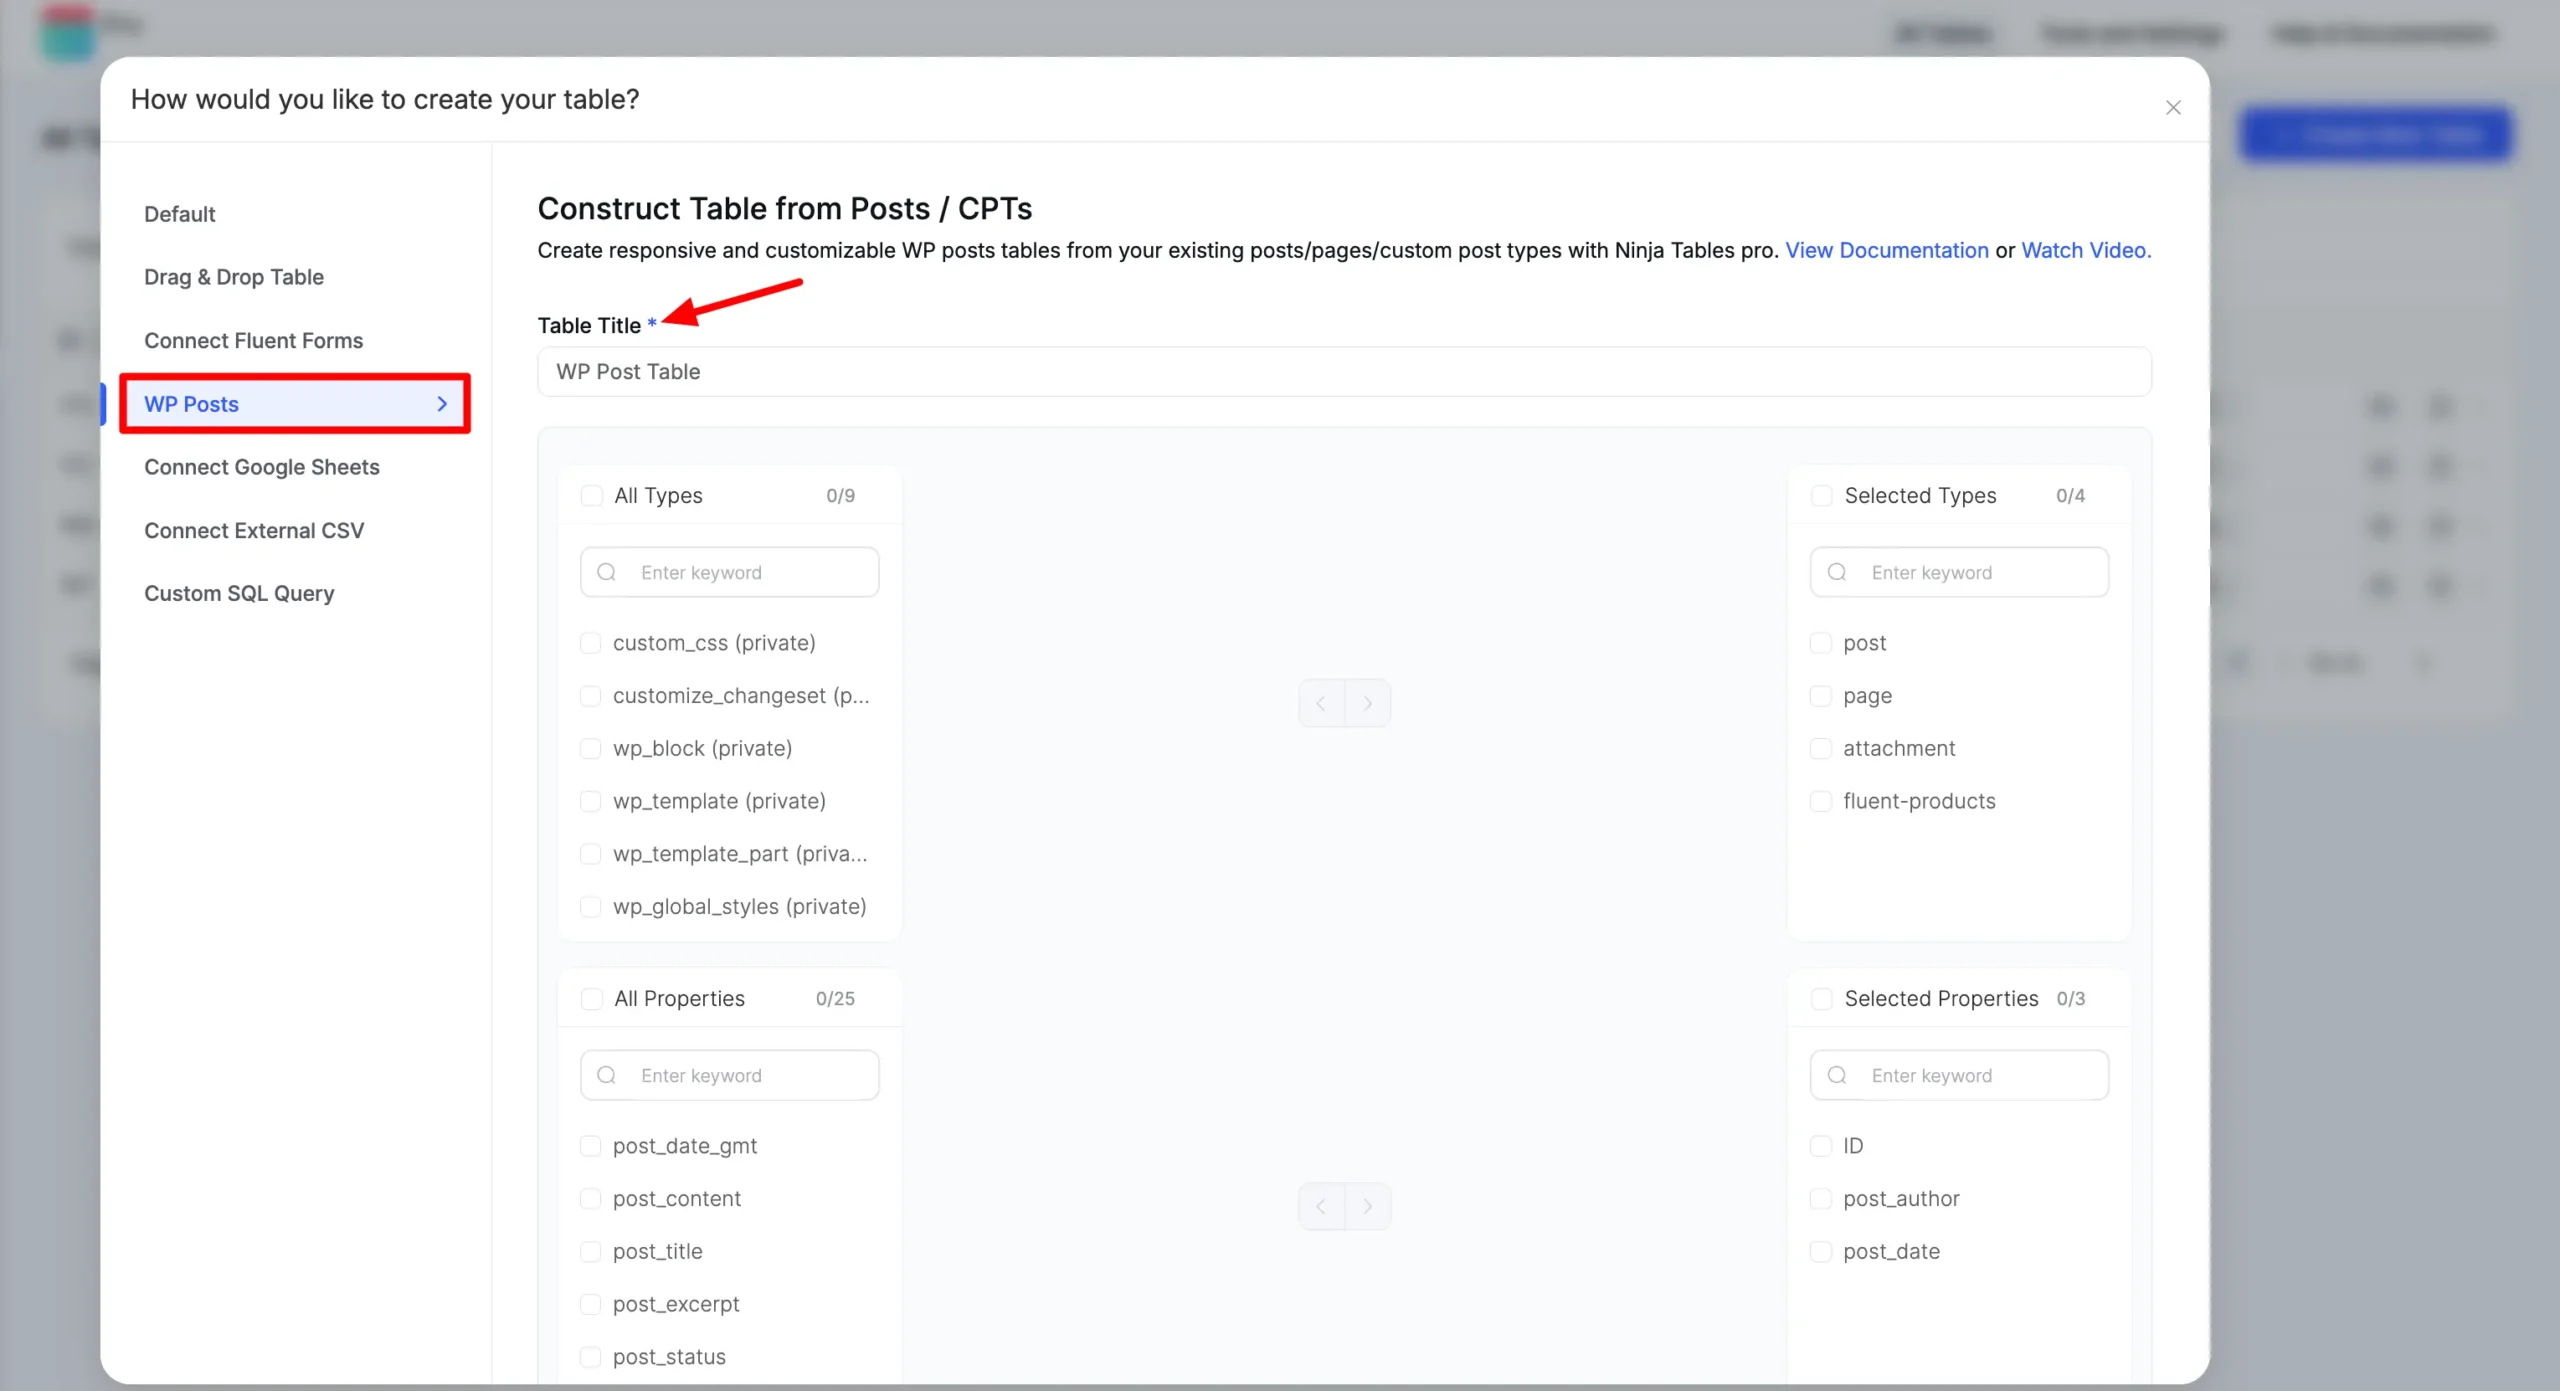Check the Selected Properties checkbox
This screenshot has height=1391, width=2560.
pyautogui.click(x=1822, y=999)
